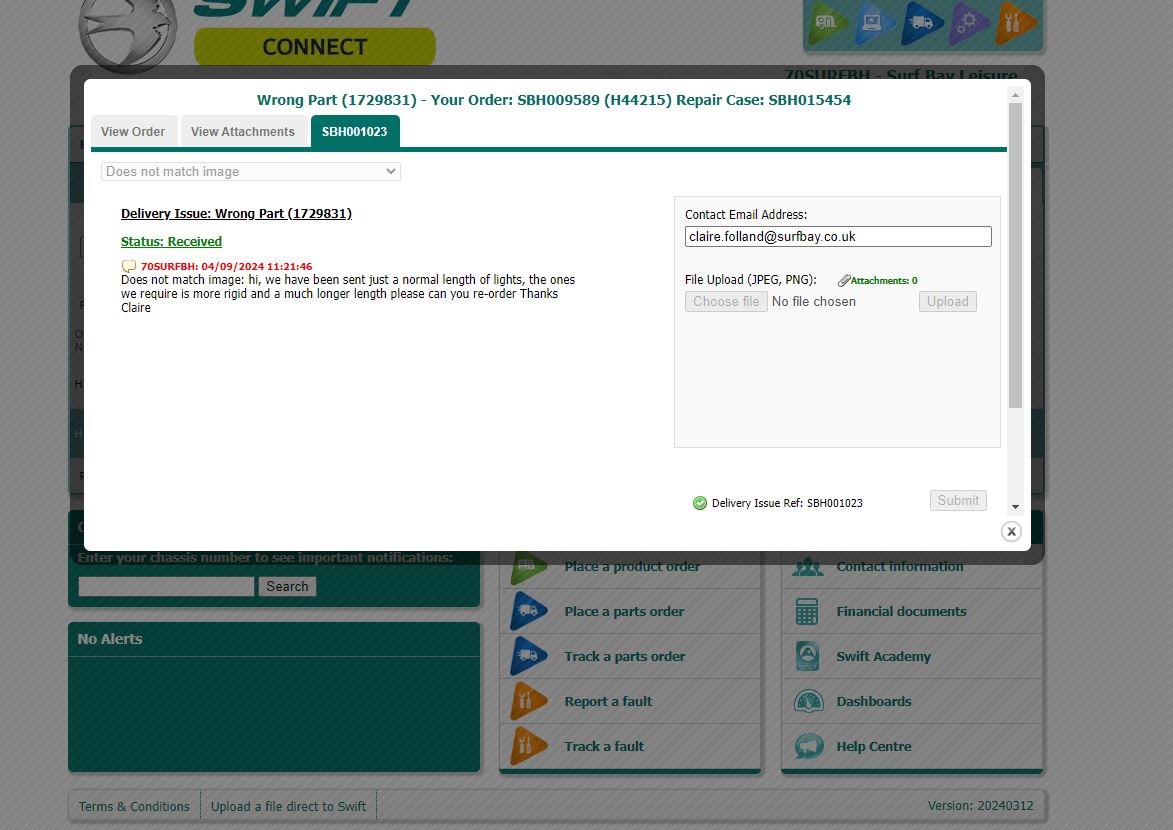Click the chassis number search input field
Image resolution: width=1173 pixels, height=830 pixels.
pyautogui.click(x=166, y=586)
